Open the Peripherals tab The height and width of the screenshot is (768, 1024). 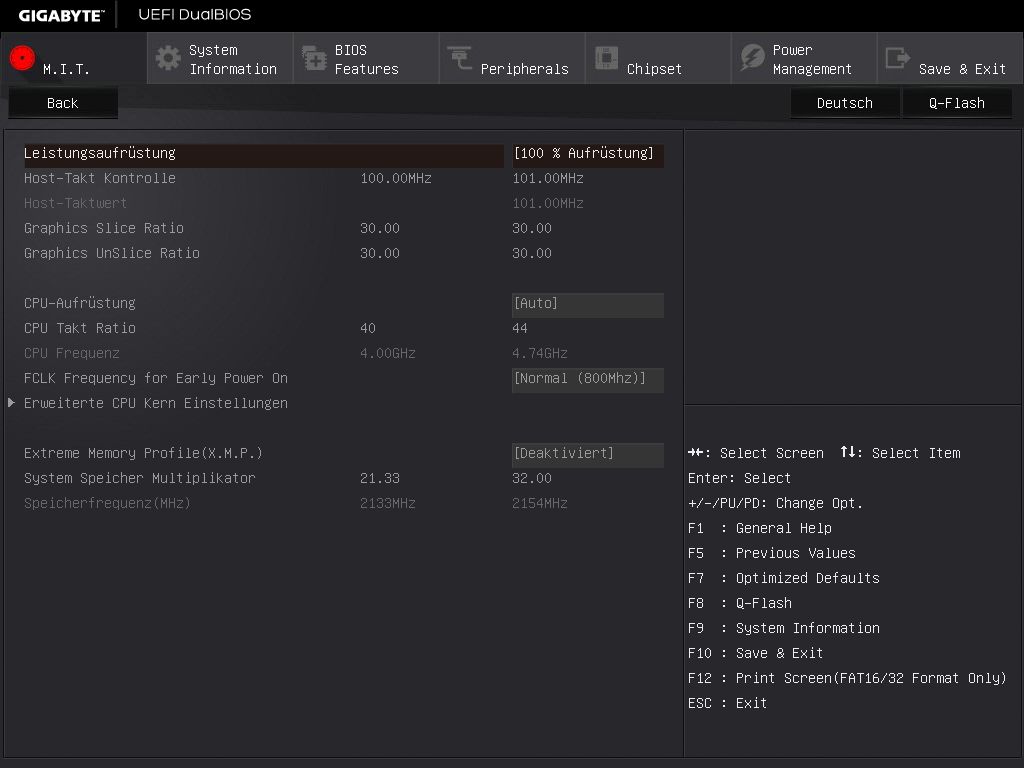(x=512, y=59)
